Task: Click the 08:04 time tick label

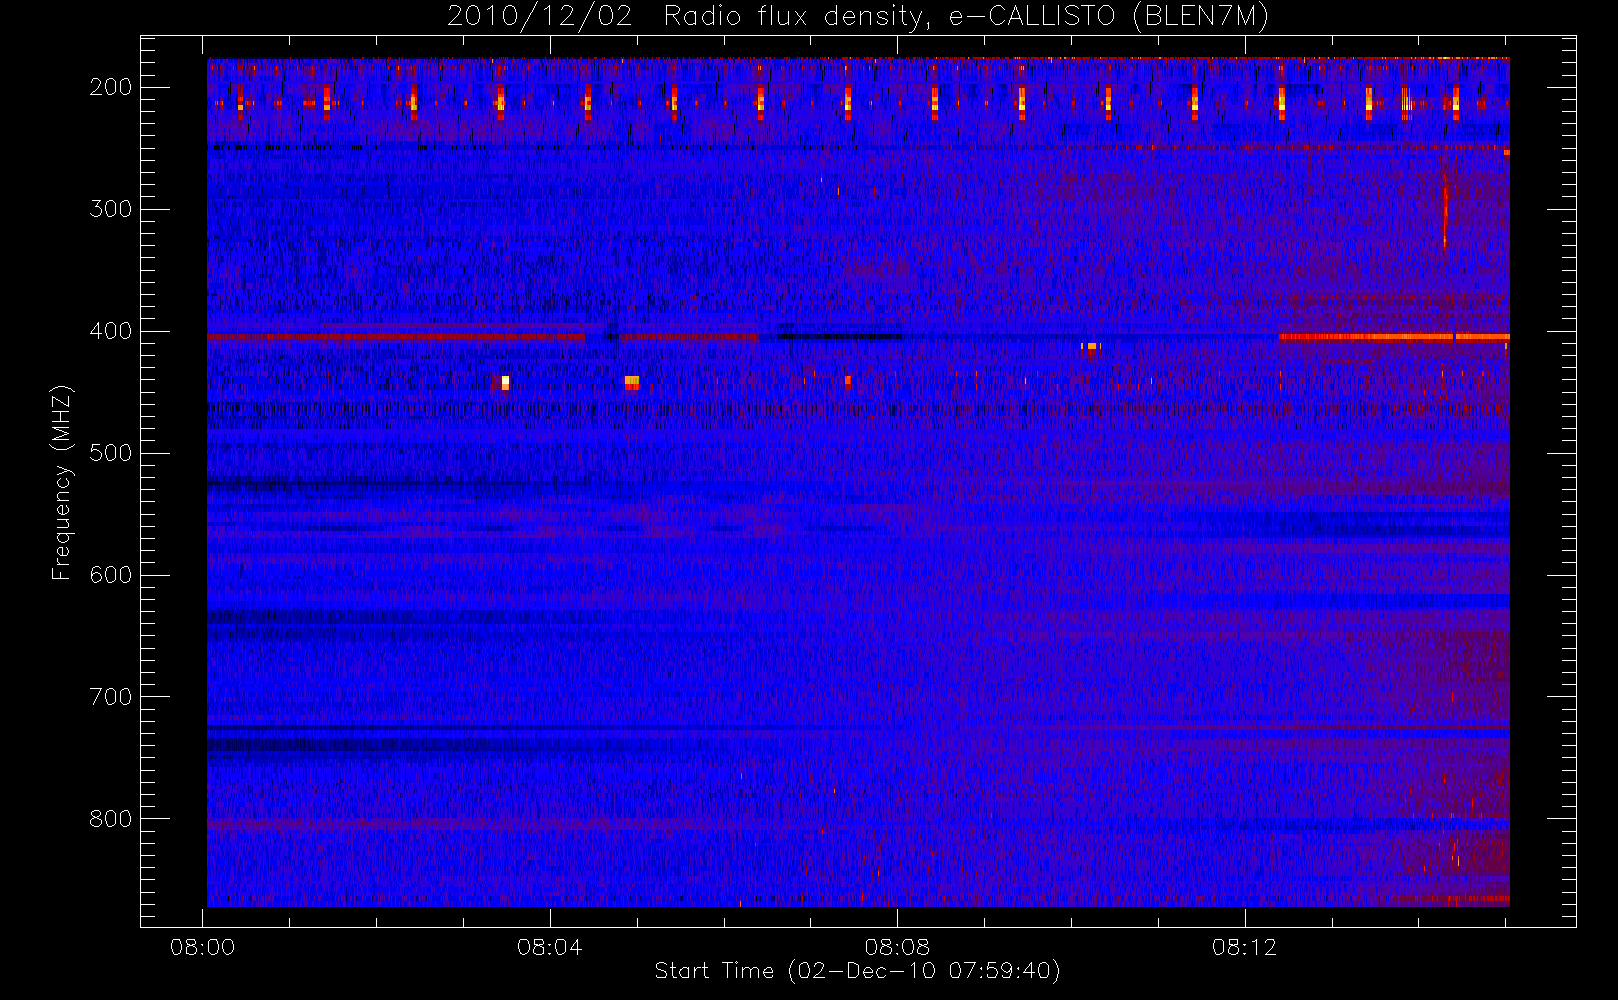Action: (550, 947)
